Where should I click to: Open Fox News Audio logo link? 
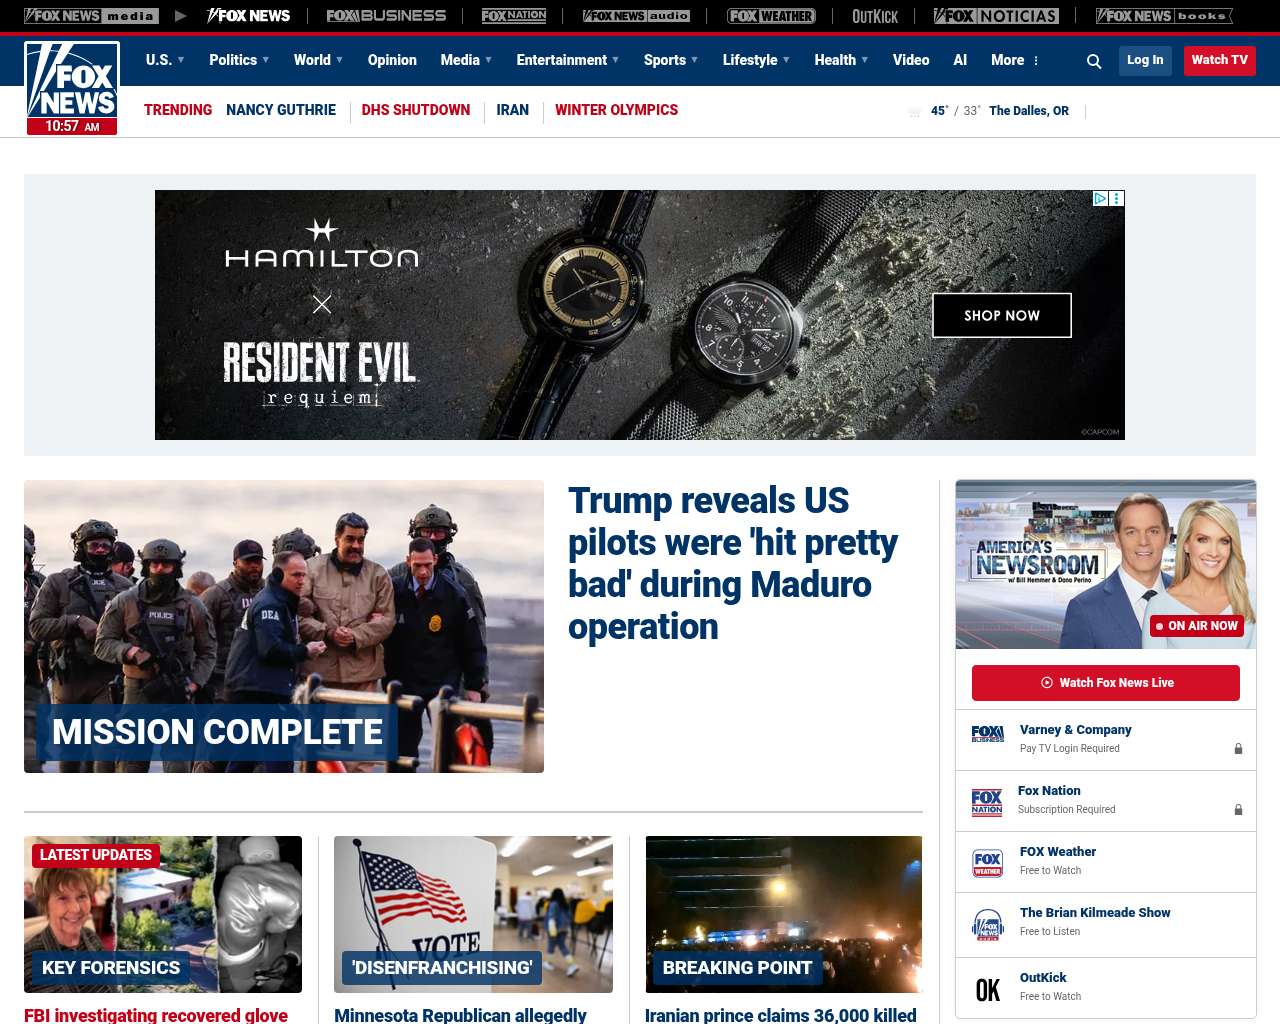coord(636,16)
